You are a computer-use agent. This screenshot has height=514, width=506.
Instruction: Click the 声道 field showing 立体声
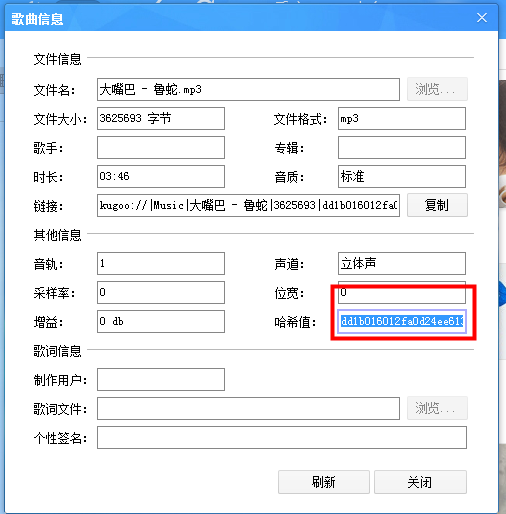402,263
